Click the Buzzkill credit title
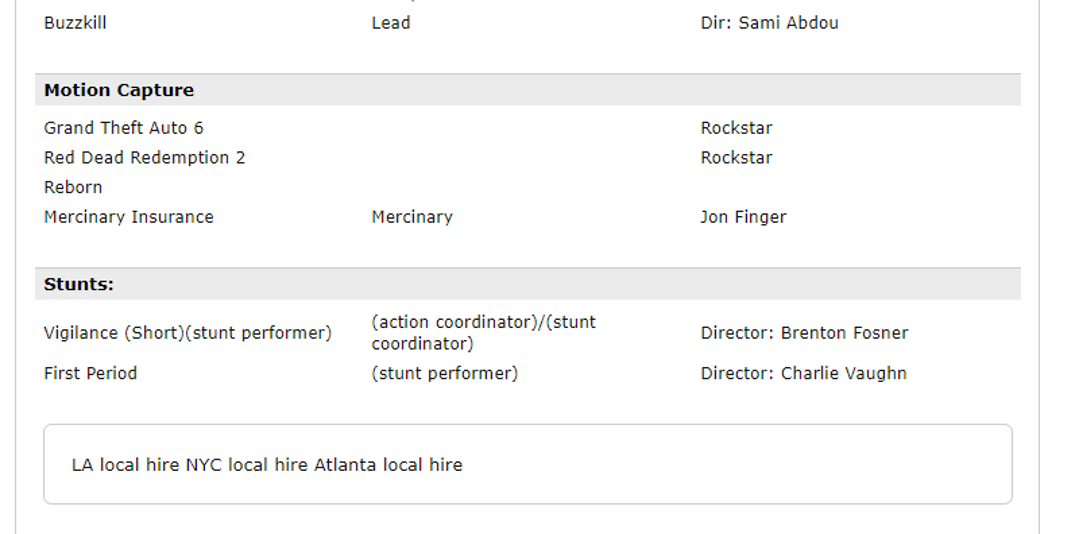 pyautogui.click(x=75, y=23)
